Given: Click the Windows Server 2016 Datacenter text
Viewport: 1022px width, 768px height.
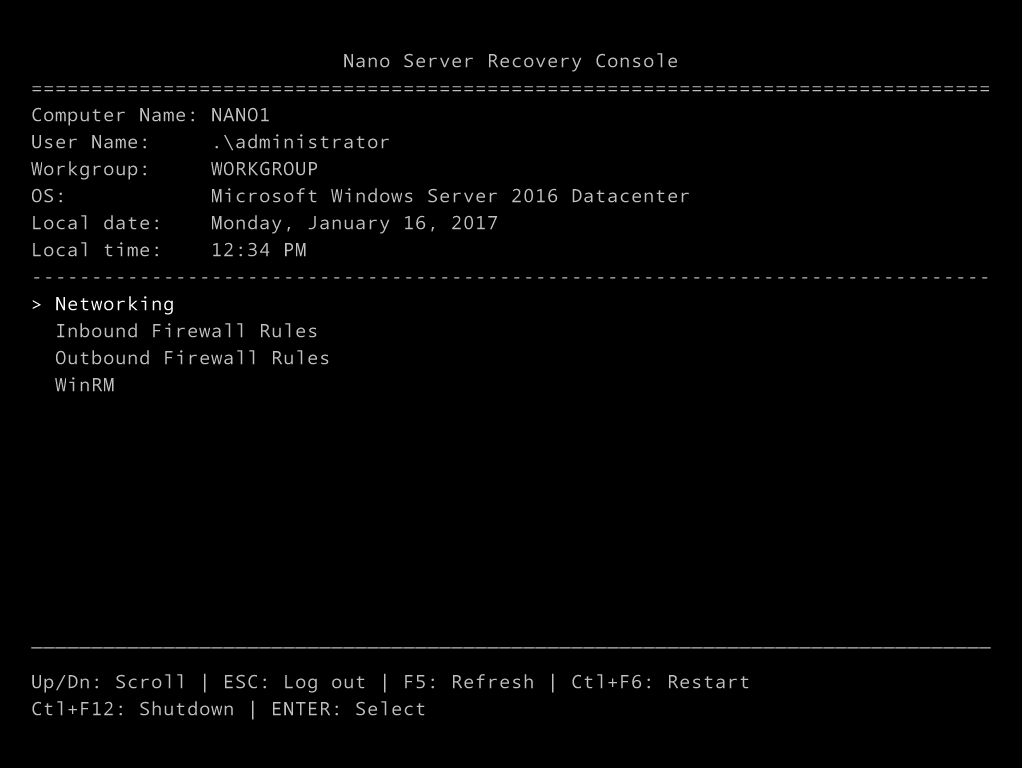Looking at the screenshot, I should tap(450, 196).
